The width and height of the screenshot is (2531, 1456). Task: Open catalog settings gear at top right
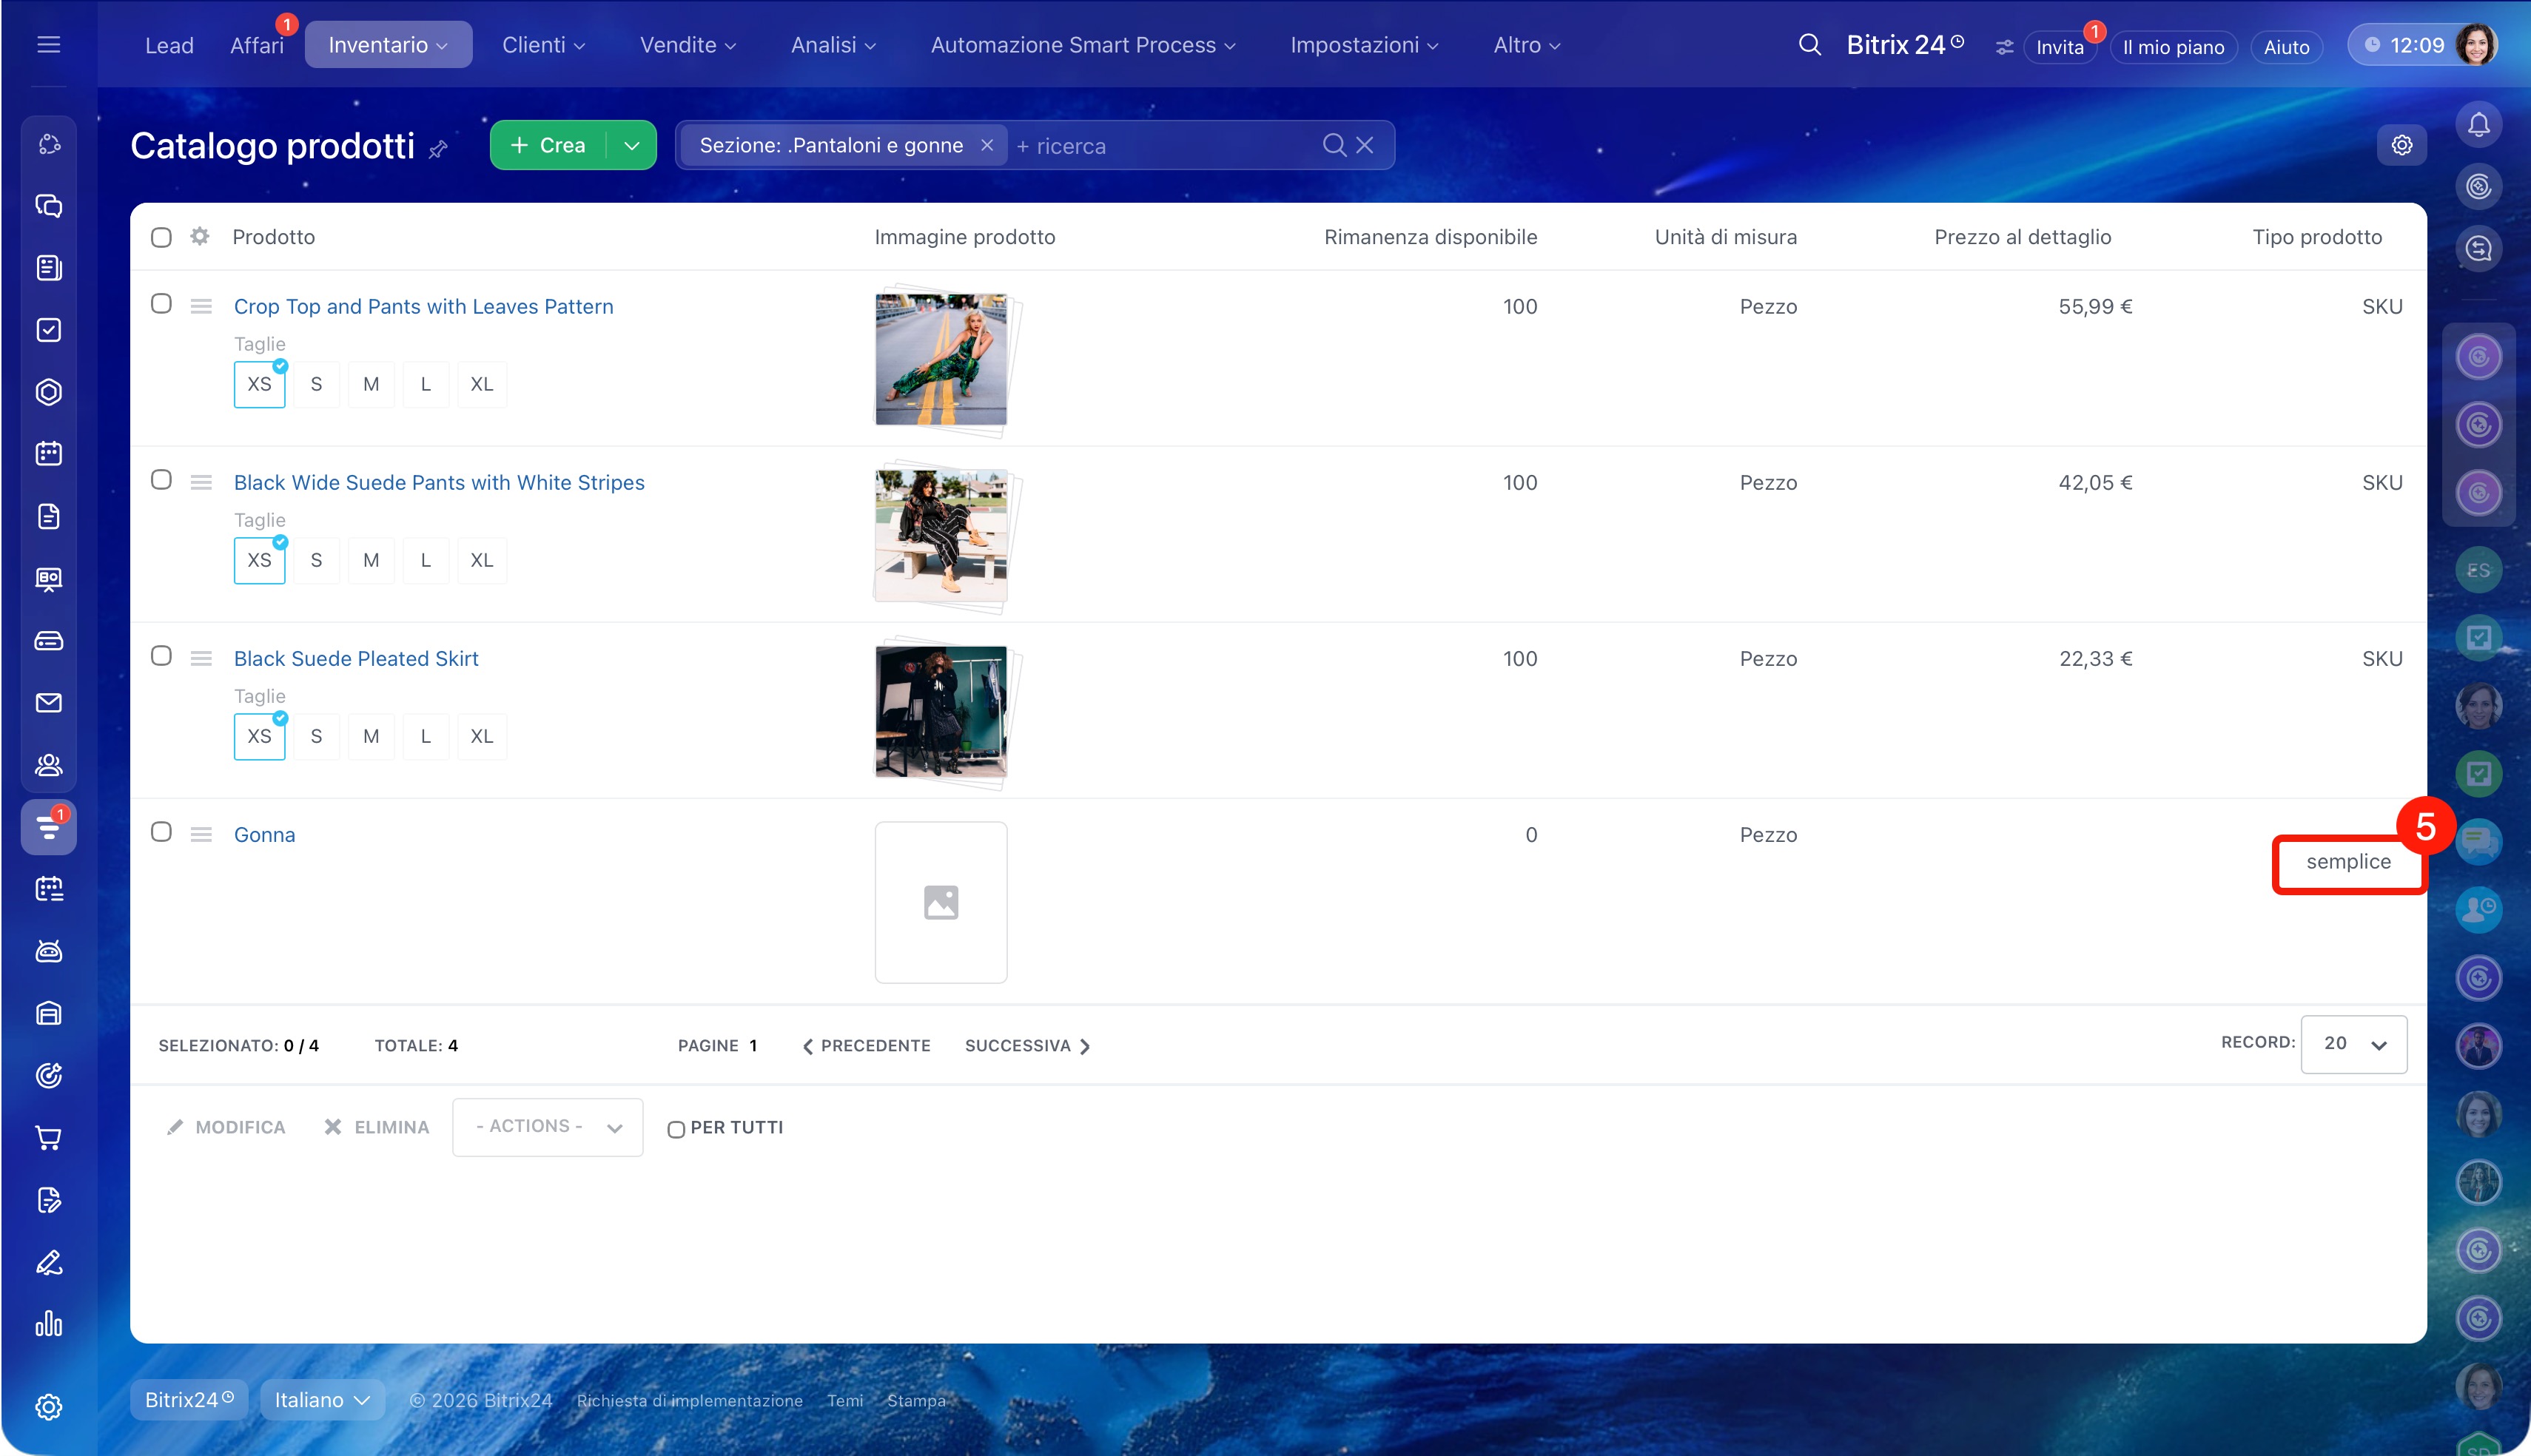point(2401,145)
